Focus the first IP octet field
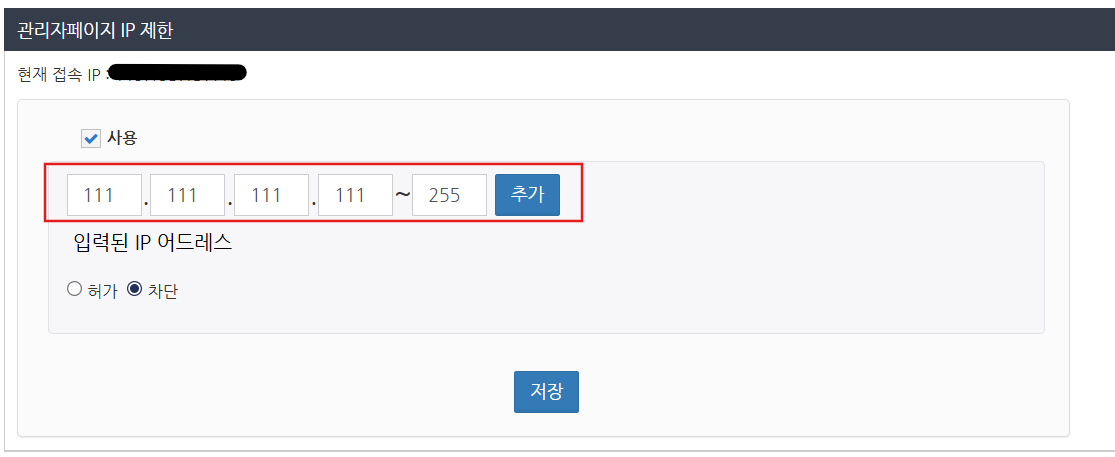The width and height of the screenshot is (1115, 457). [104, 195]
